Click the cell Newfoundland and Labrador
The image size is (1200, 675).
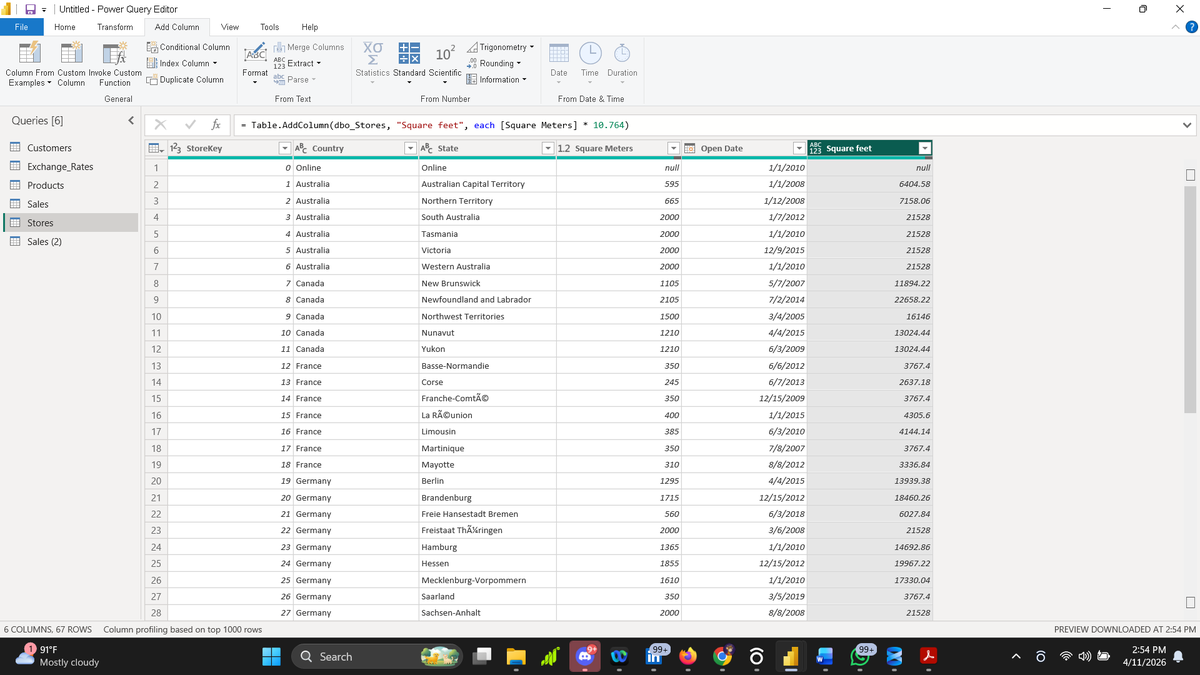click(486, 299)
